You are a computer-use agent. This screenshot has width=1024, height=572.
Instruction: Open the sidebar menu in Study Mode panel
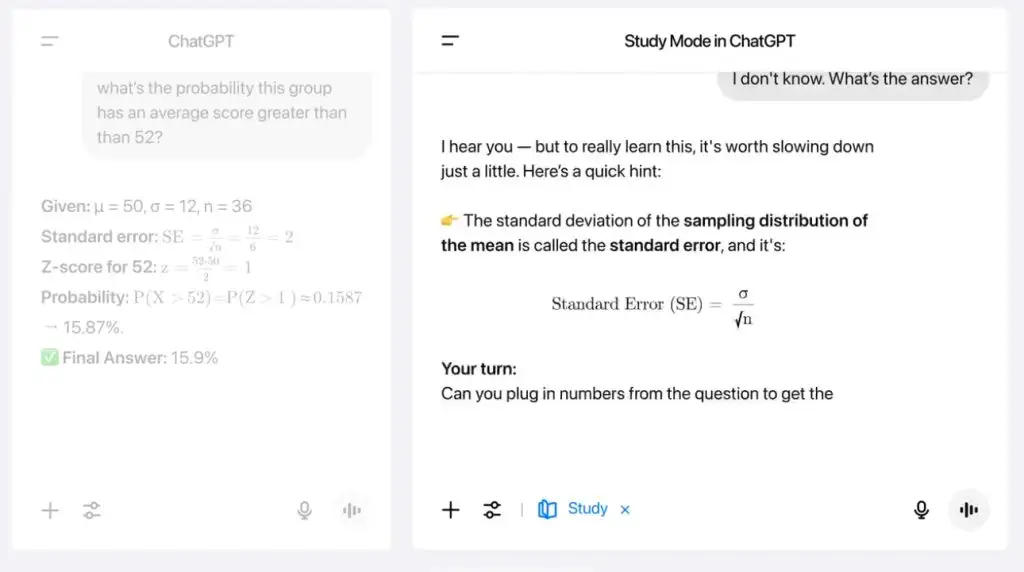pos(450,40)
